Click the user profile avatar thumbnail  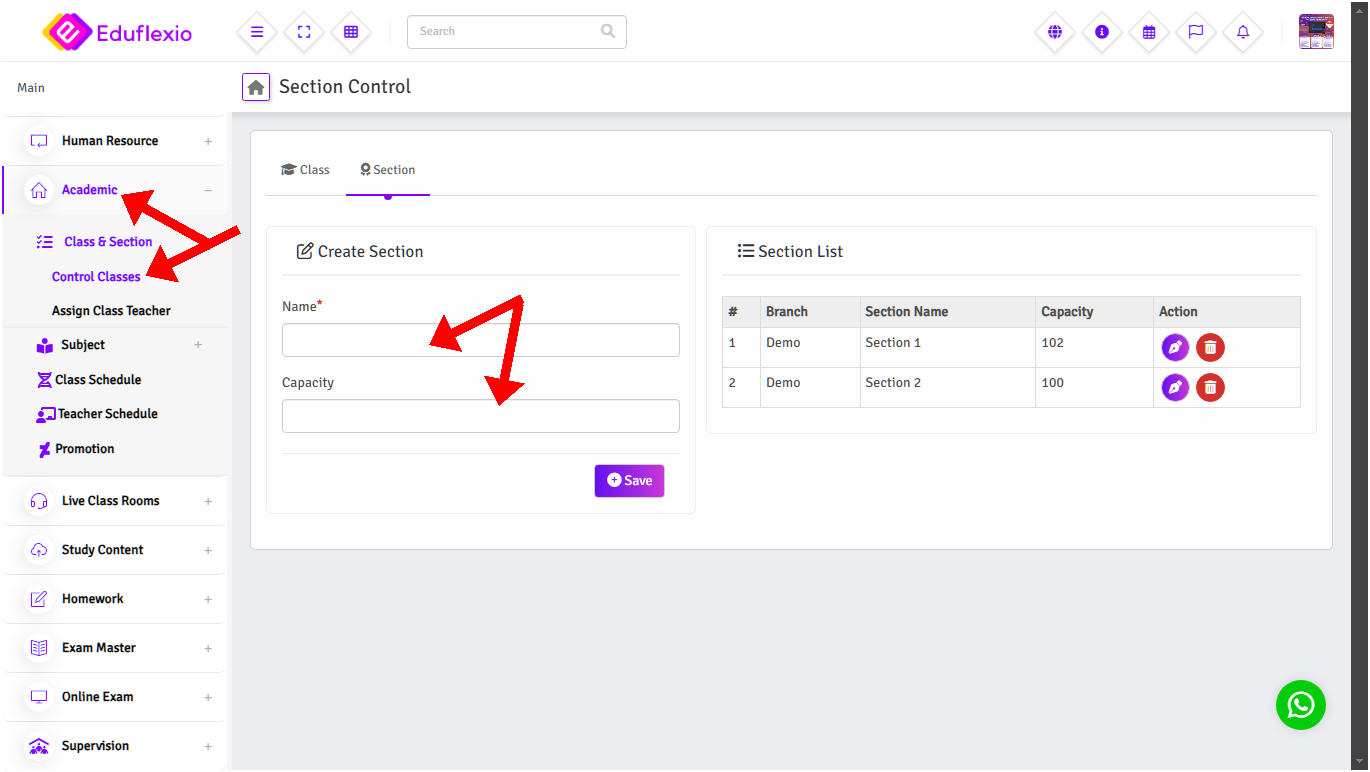coord(1316,32)
